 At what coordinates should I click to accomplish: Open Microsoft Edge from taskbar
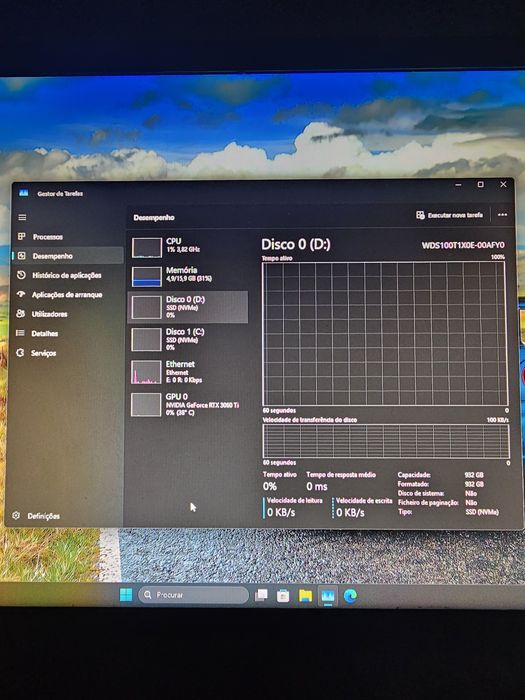(350, 596)
